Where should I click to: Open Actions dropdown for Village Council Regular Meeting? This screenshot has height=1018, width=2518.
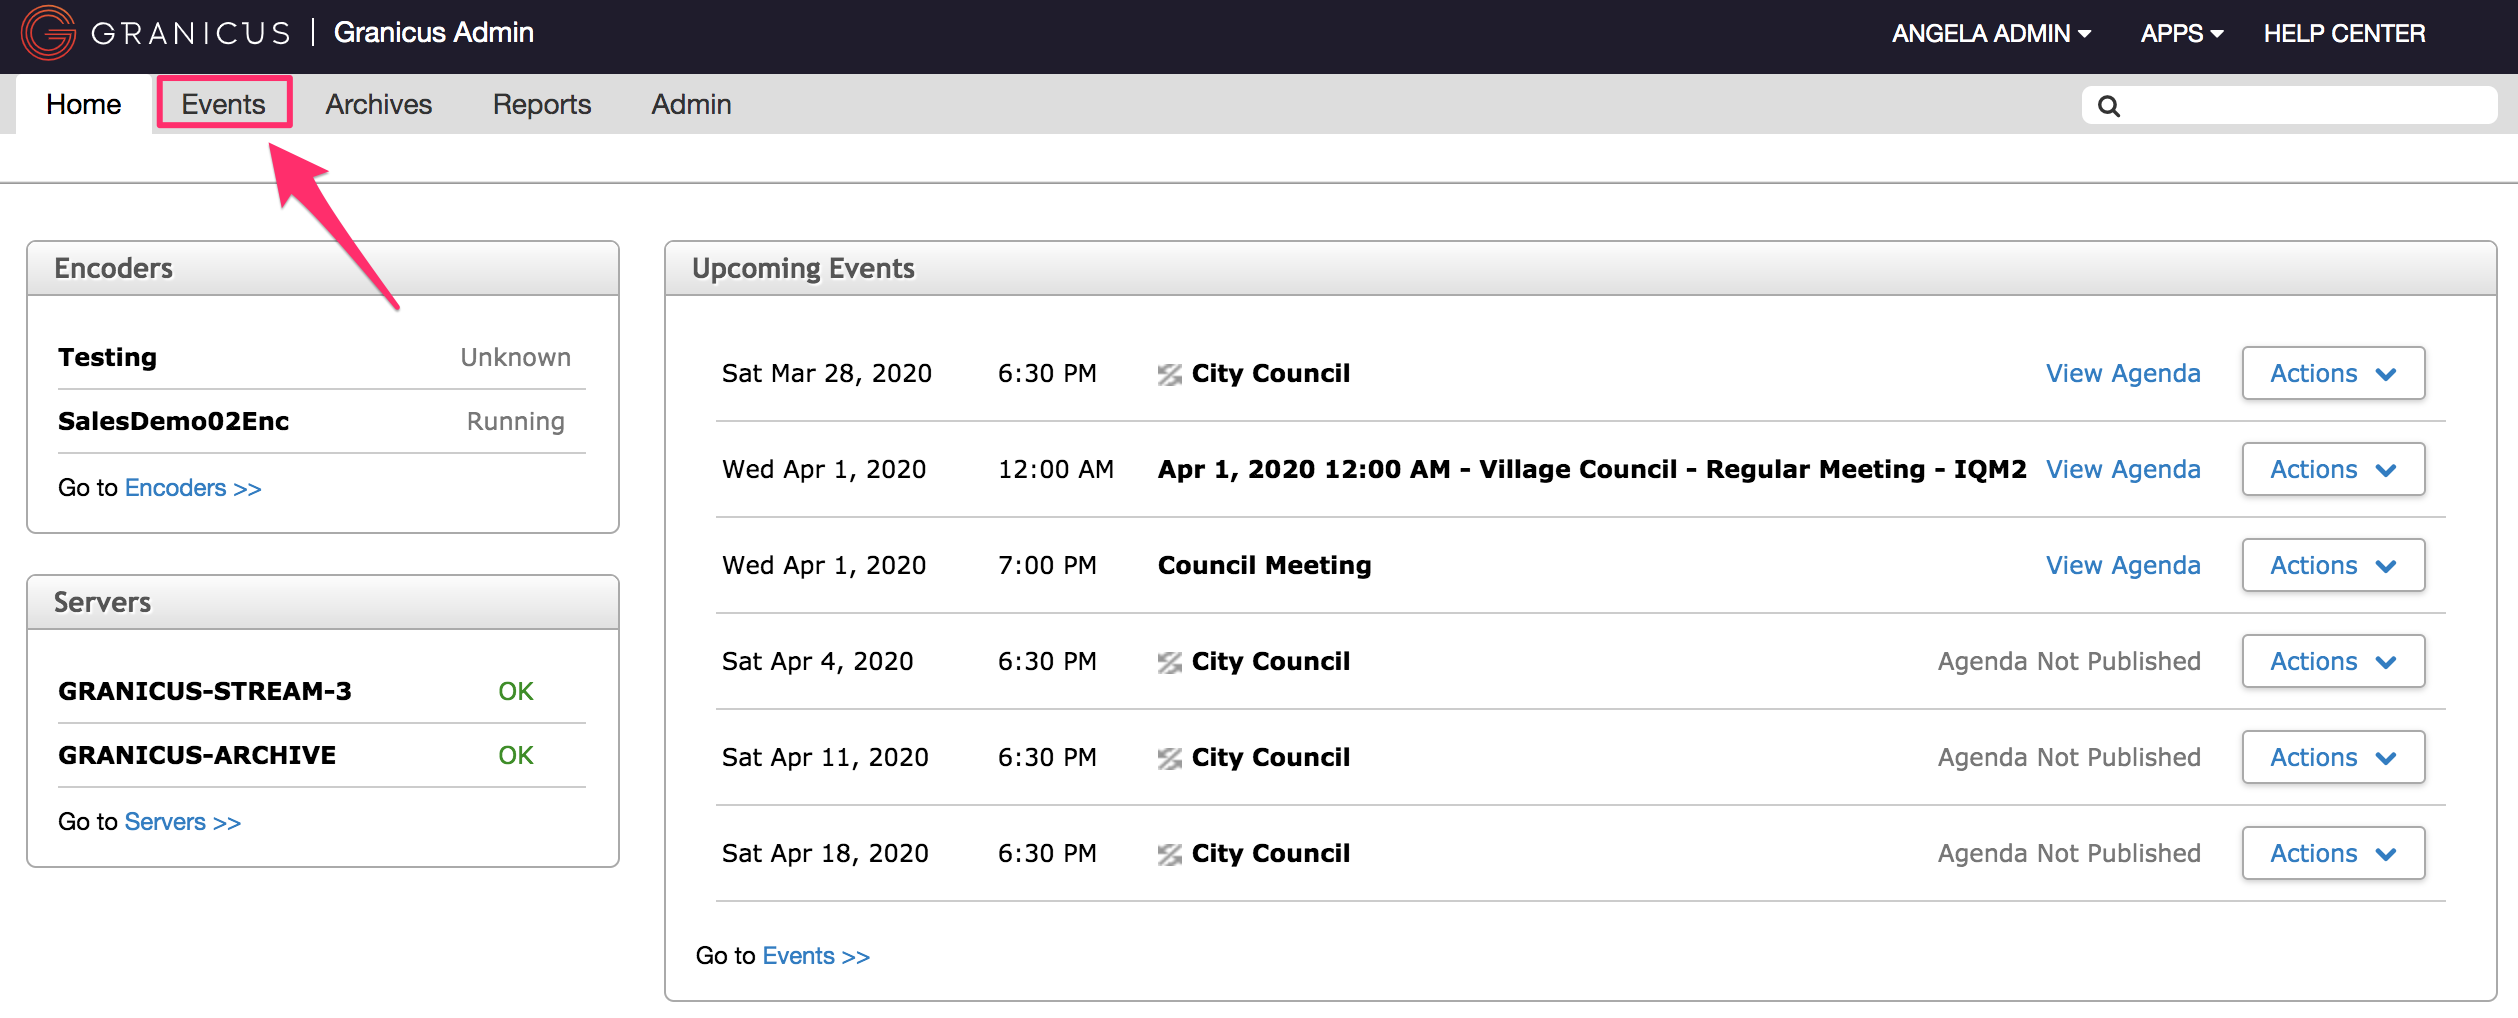[2333, 469]
